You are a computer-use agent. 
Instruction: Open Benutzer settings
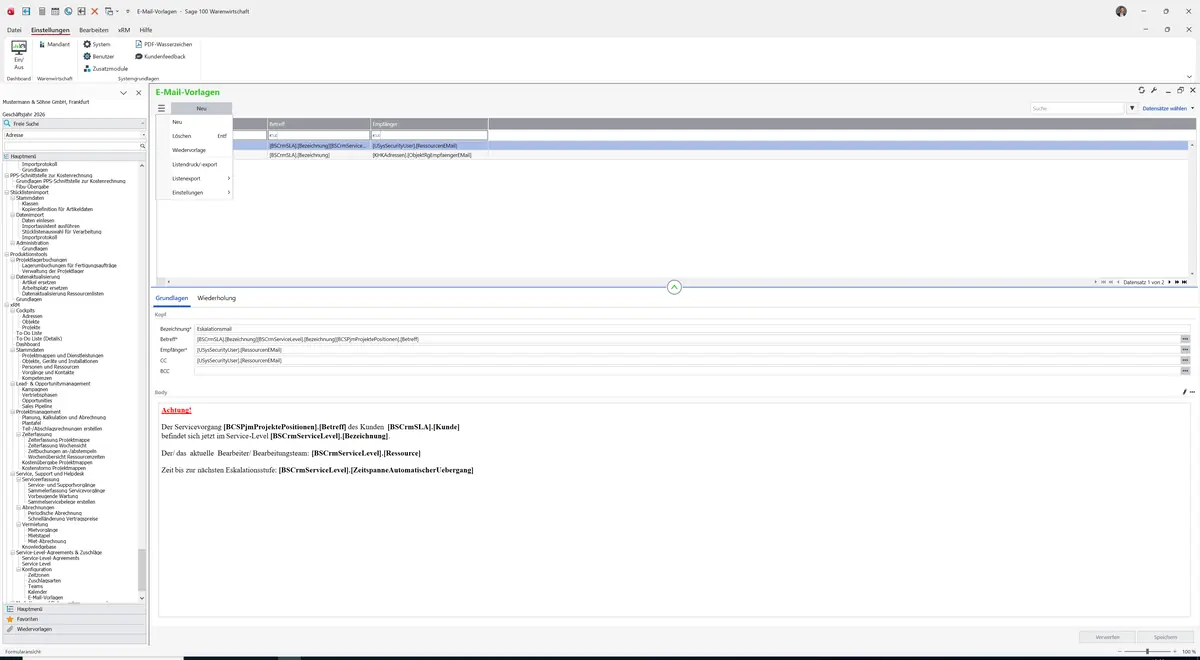tap(99, 56)
